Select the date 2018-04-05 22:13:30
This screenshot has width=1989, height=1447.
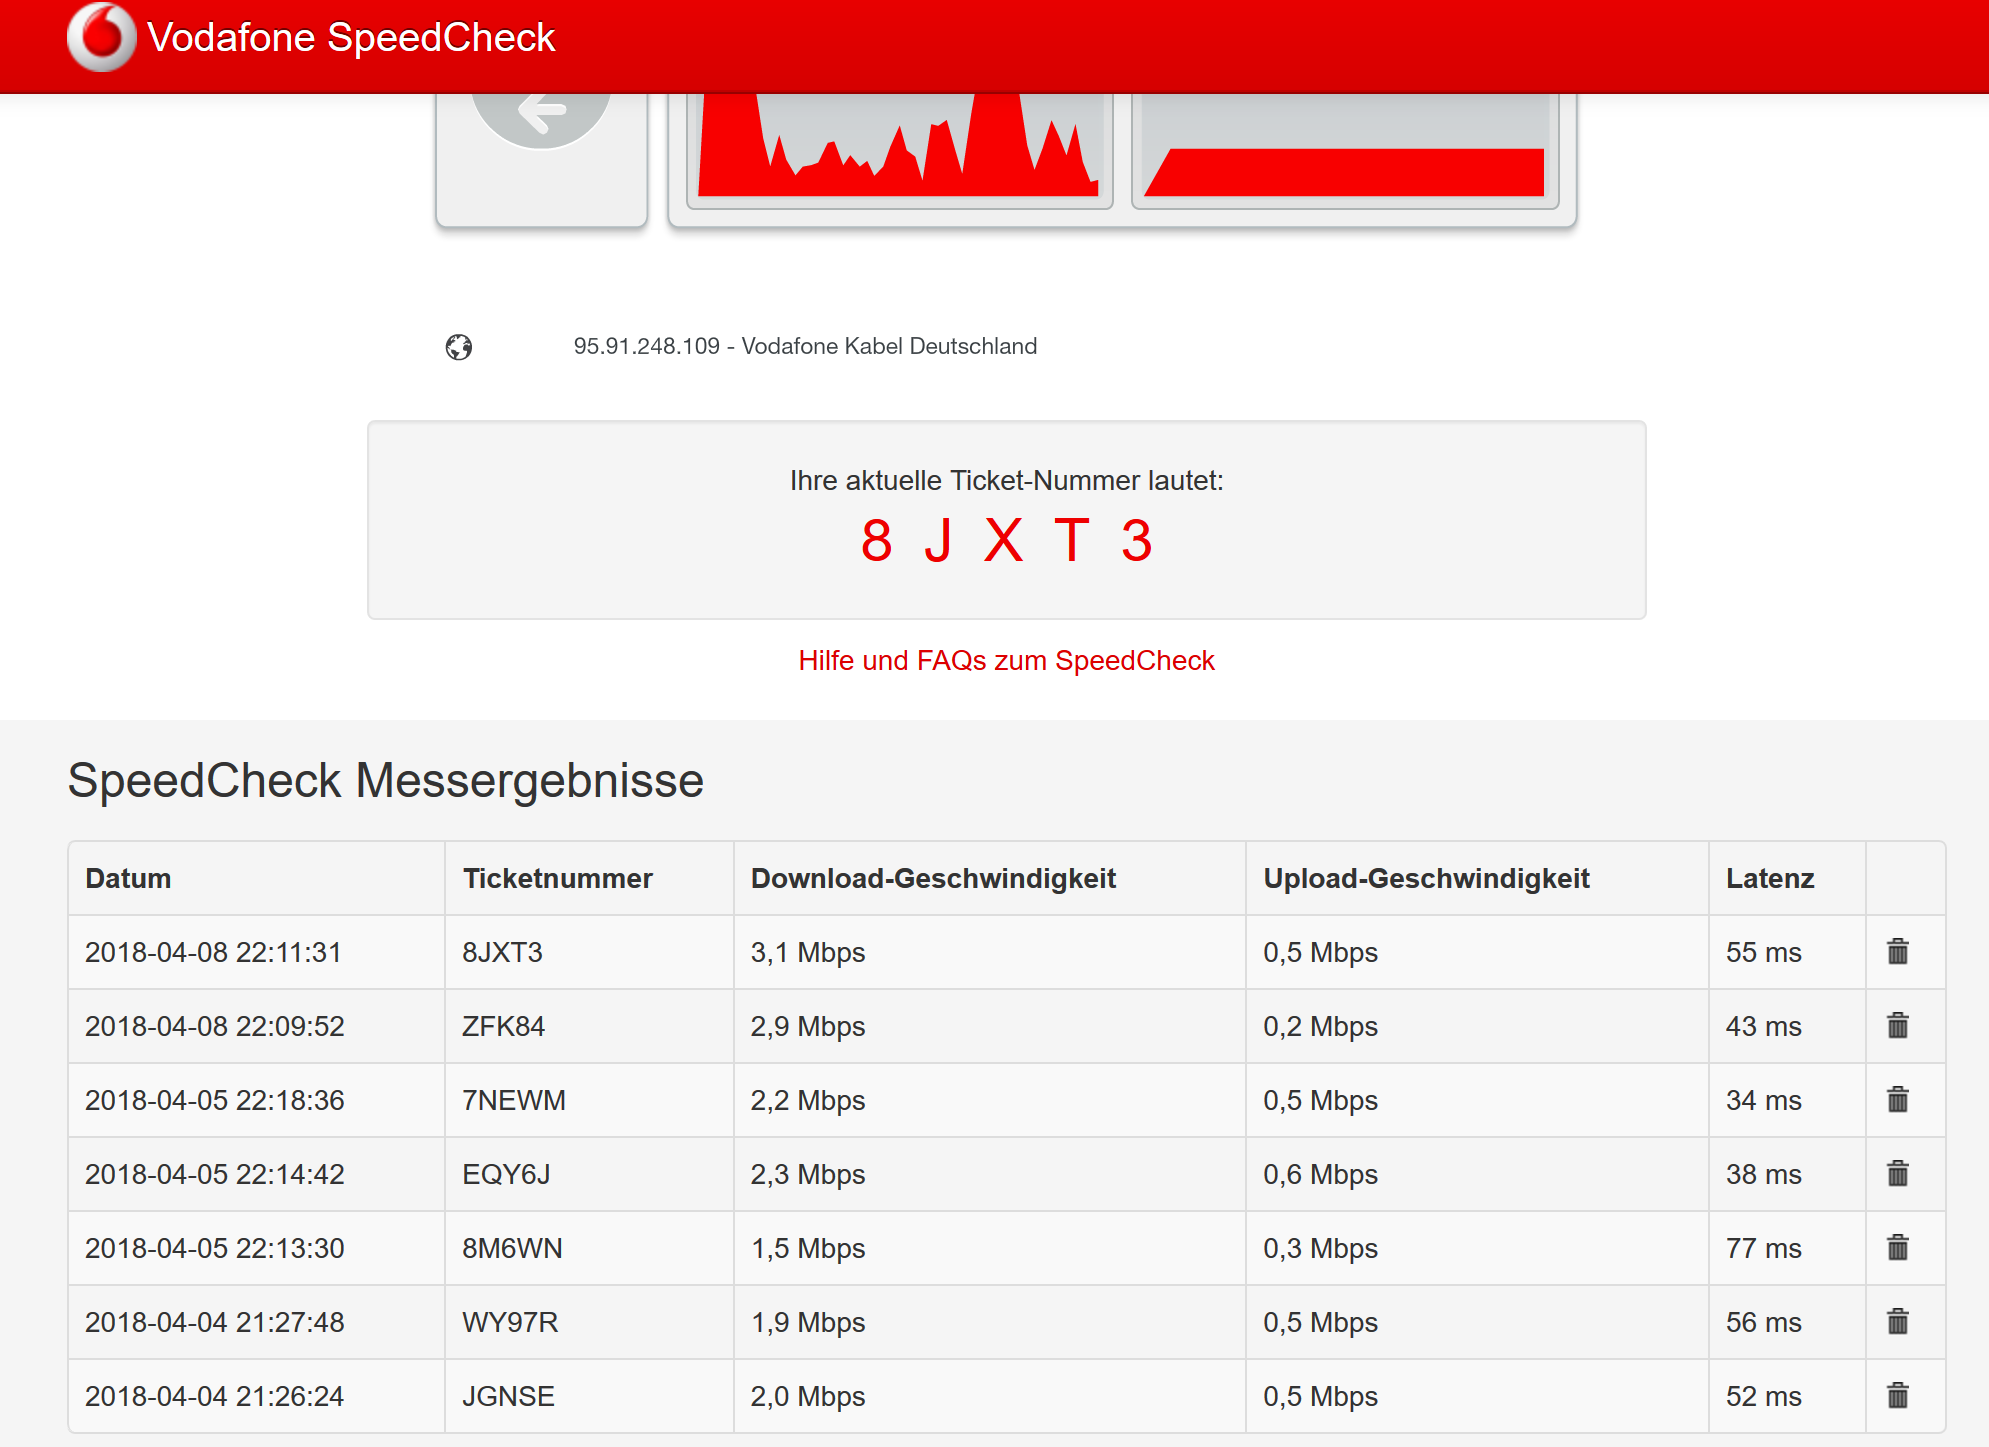pos(214,1248)
